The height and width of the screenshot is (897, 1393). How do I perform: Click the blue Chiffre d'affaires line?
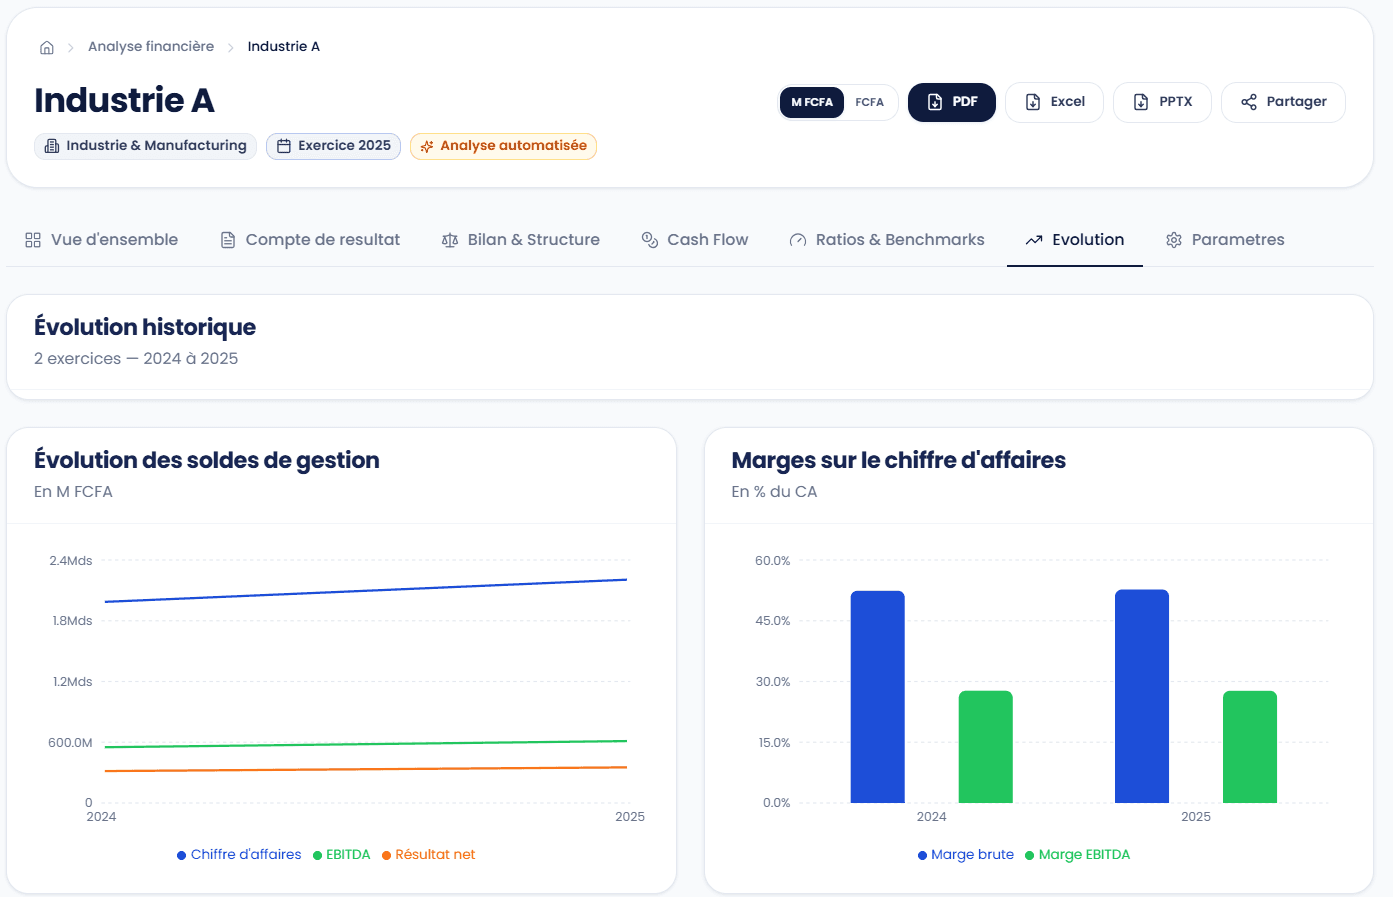366,591
